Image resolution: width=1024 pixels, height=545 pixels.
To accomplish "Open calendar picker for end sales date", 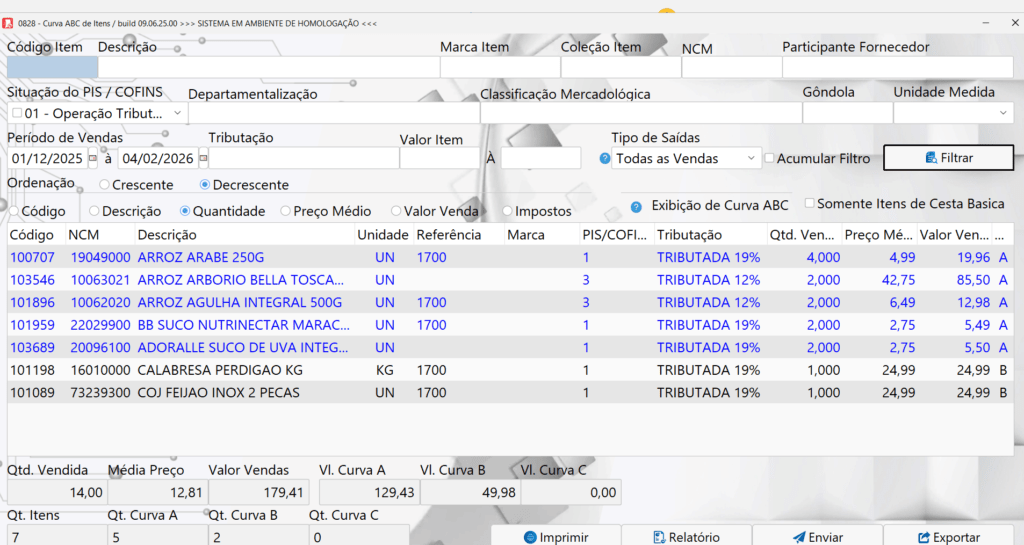I will 203,158.
